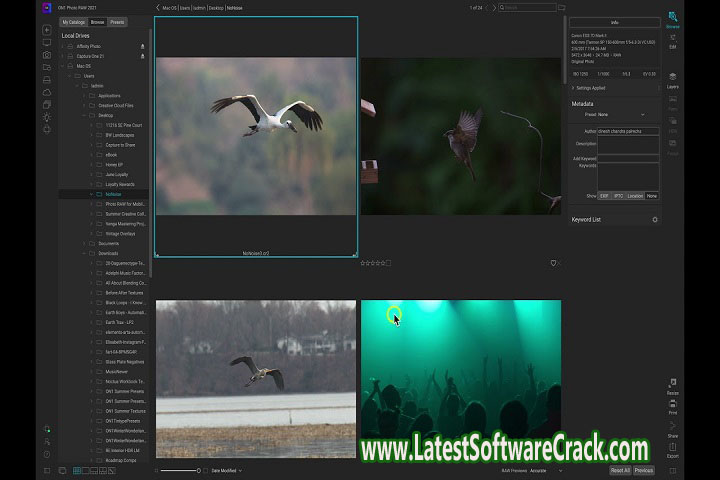Toggle the left panel visibility icon

tap(47, 471)
